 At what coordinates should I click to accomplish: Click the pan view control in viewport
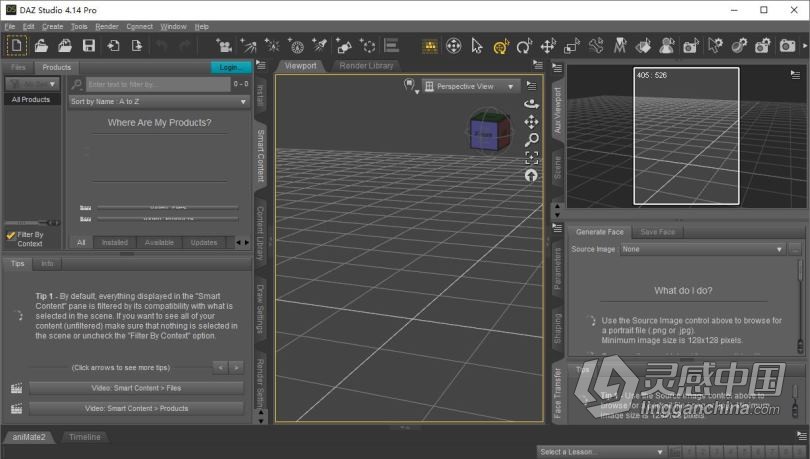click(x=531, y=122)
